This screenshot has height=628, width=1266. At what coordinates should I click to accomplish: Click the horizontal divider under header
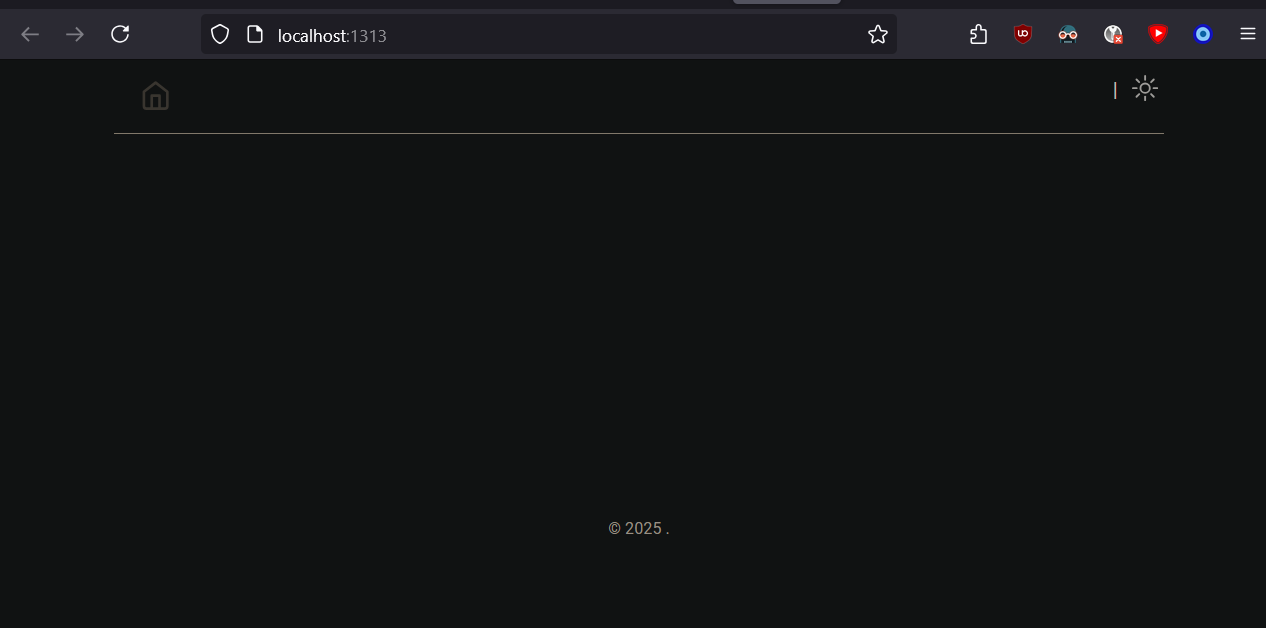coord(639,133)
